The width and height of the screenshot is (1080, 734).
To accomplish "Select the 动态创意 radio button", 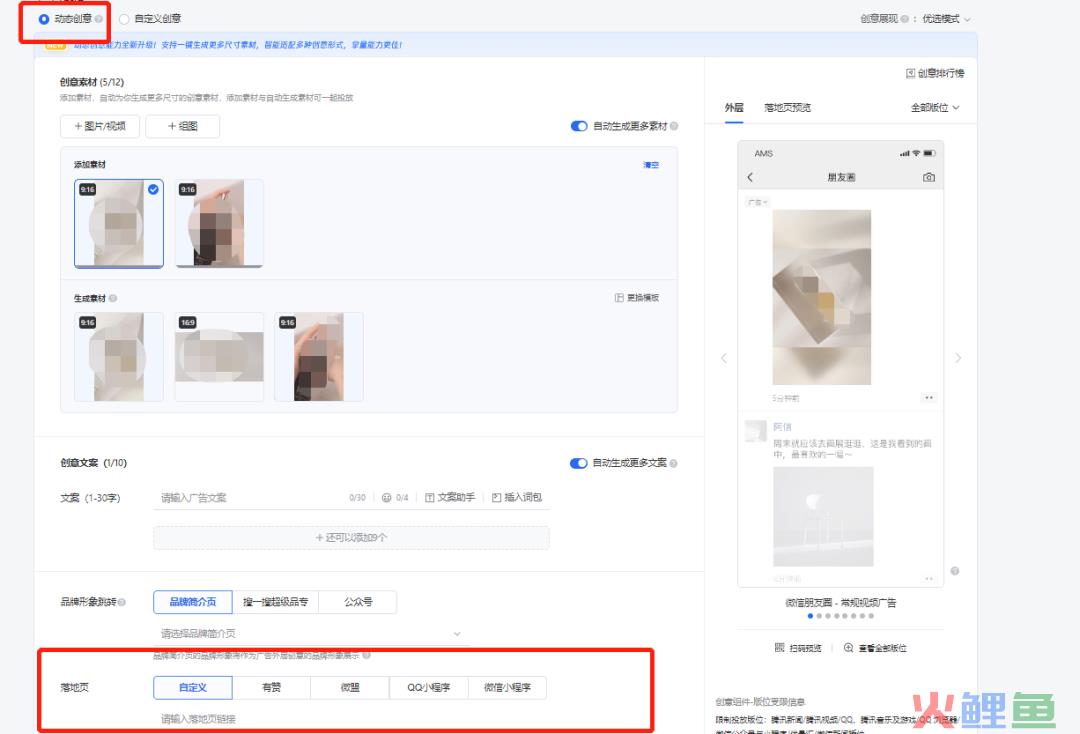I will (43, 18).
